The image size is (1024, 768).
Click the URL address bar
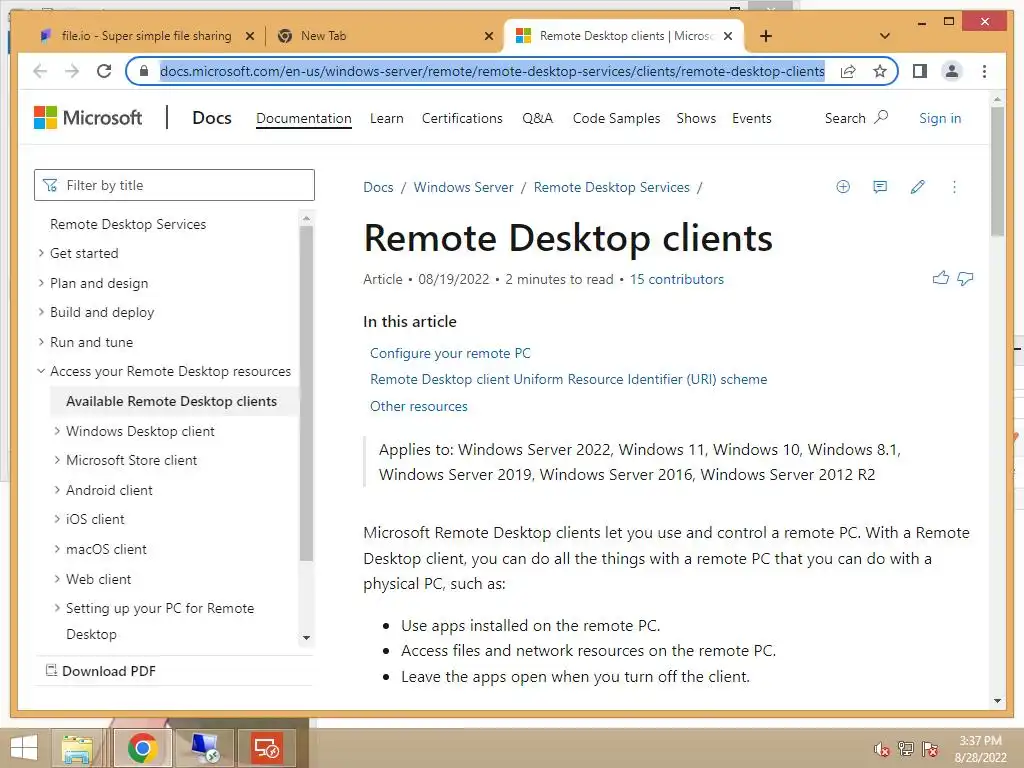pos(492,71)
